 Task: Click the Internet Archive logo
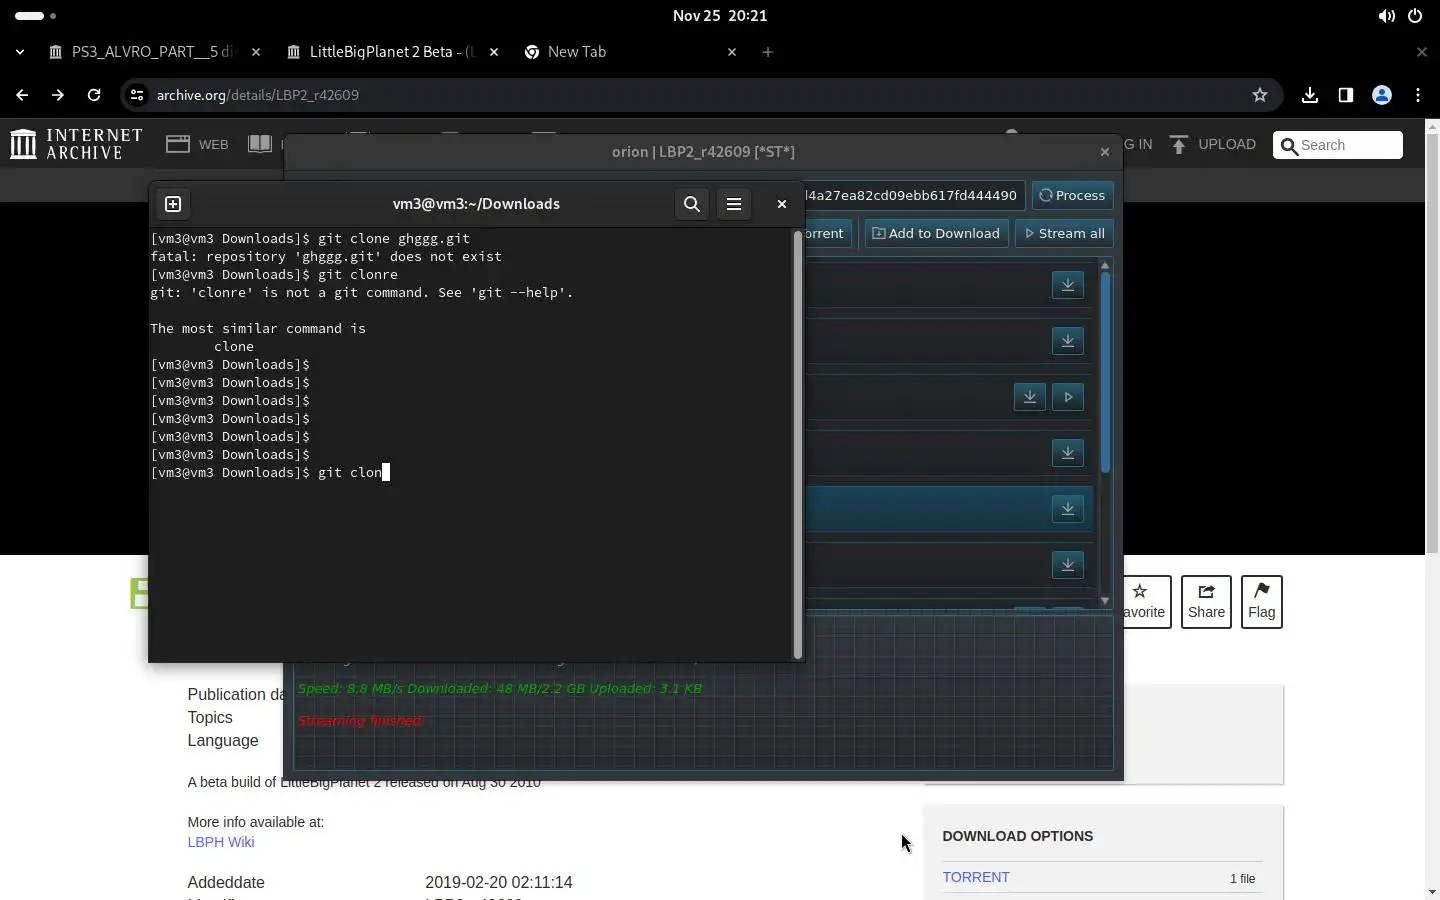point(77,144)
